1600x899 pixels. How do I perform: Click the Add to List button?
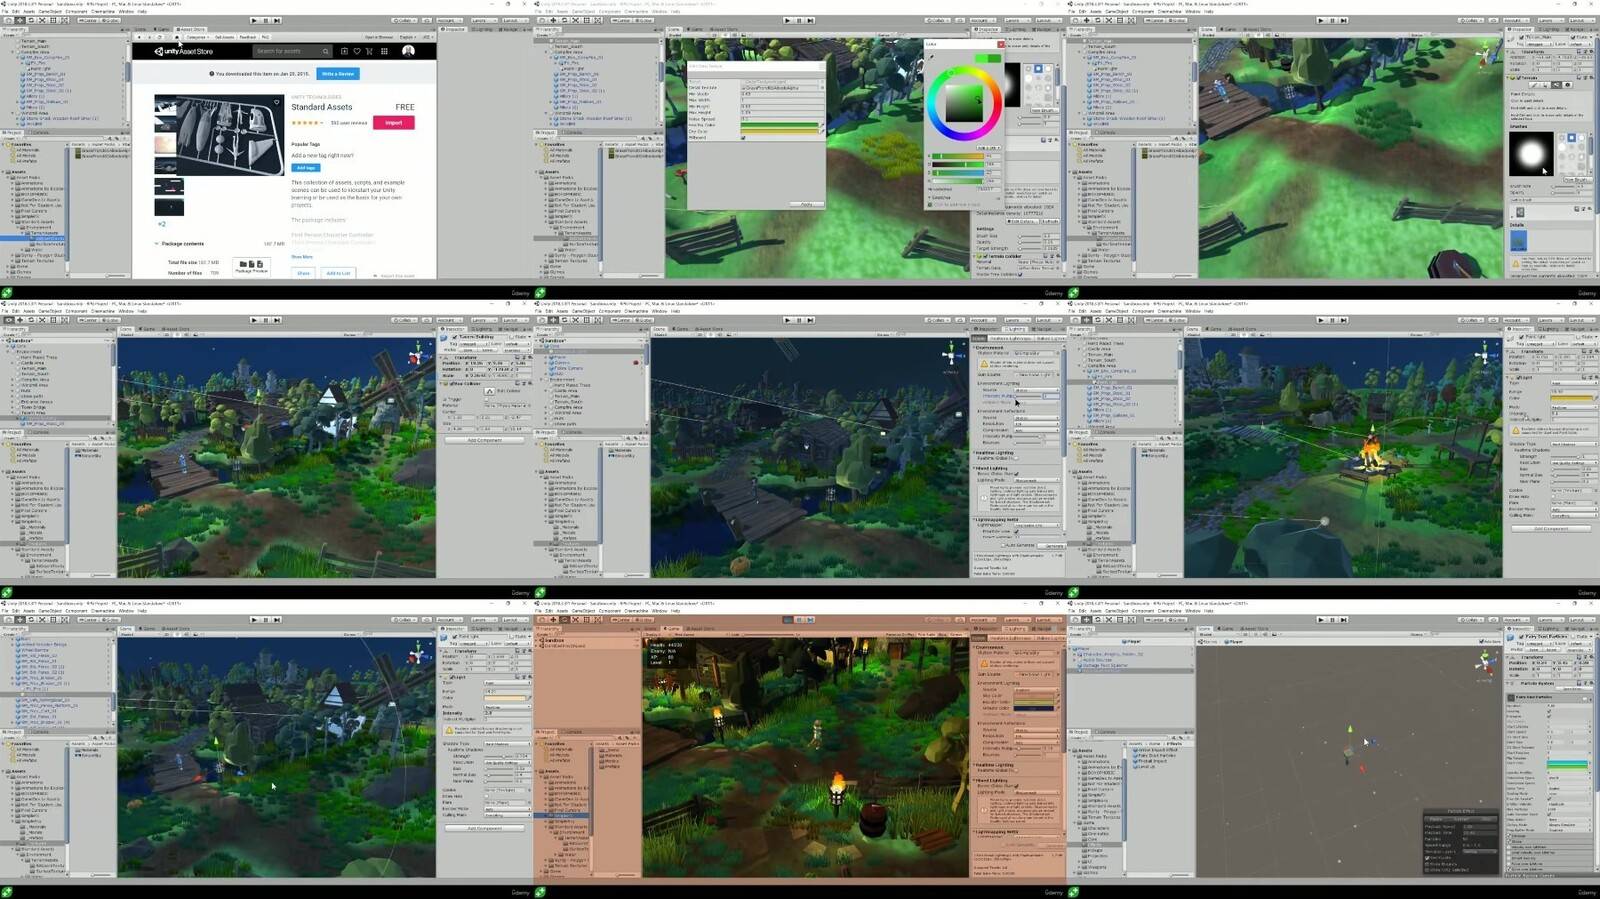(338, 273)
